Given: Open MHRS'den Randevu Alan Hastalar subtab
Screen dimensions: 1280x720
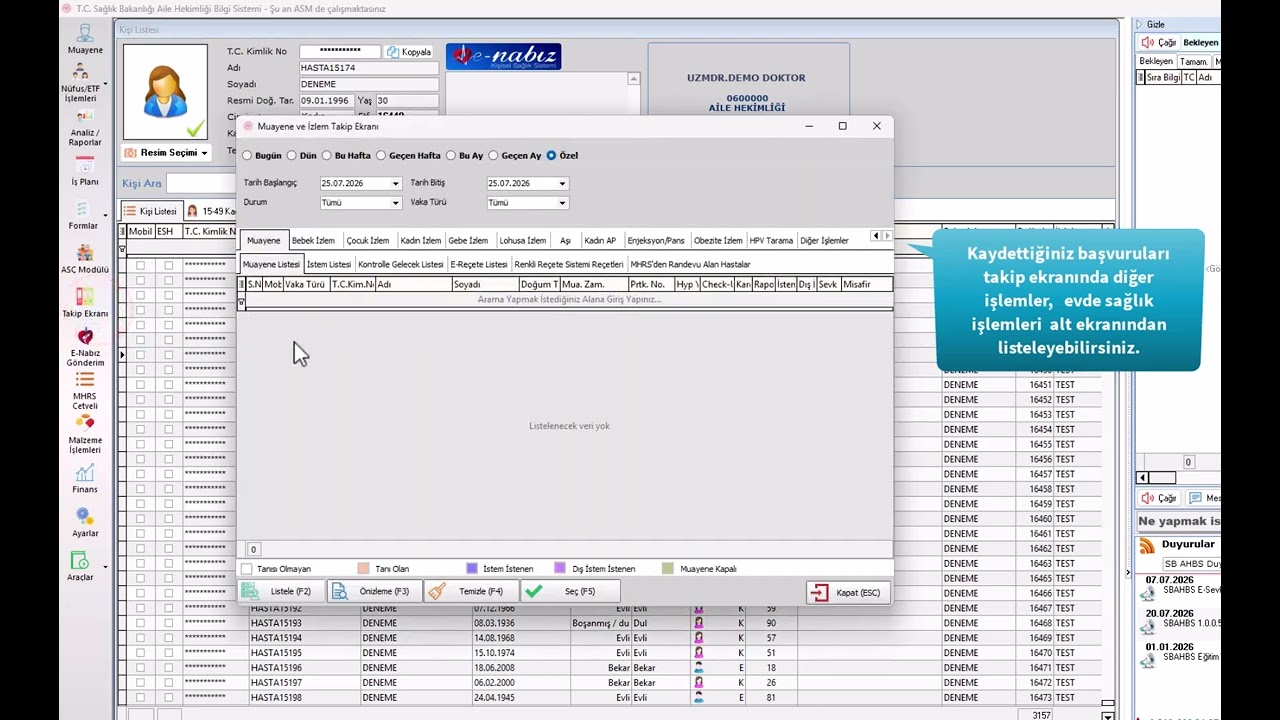Looking at the screenshot, I should point(691,265).
